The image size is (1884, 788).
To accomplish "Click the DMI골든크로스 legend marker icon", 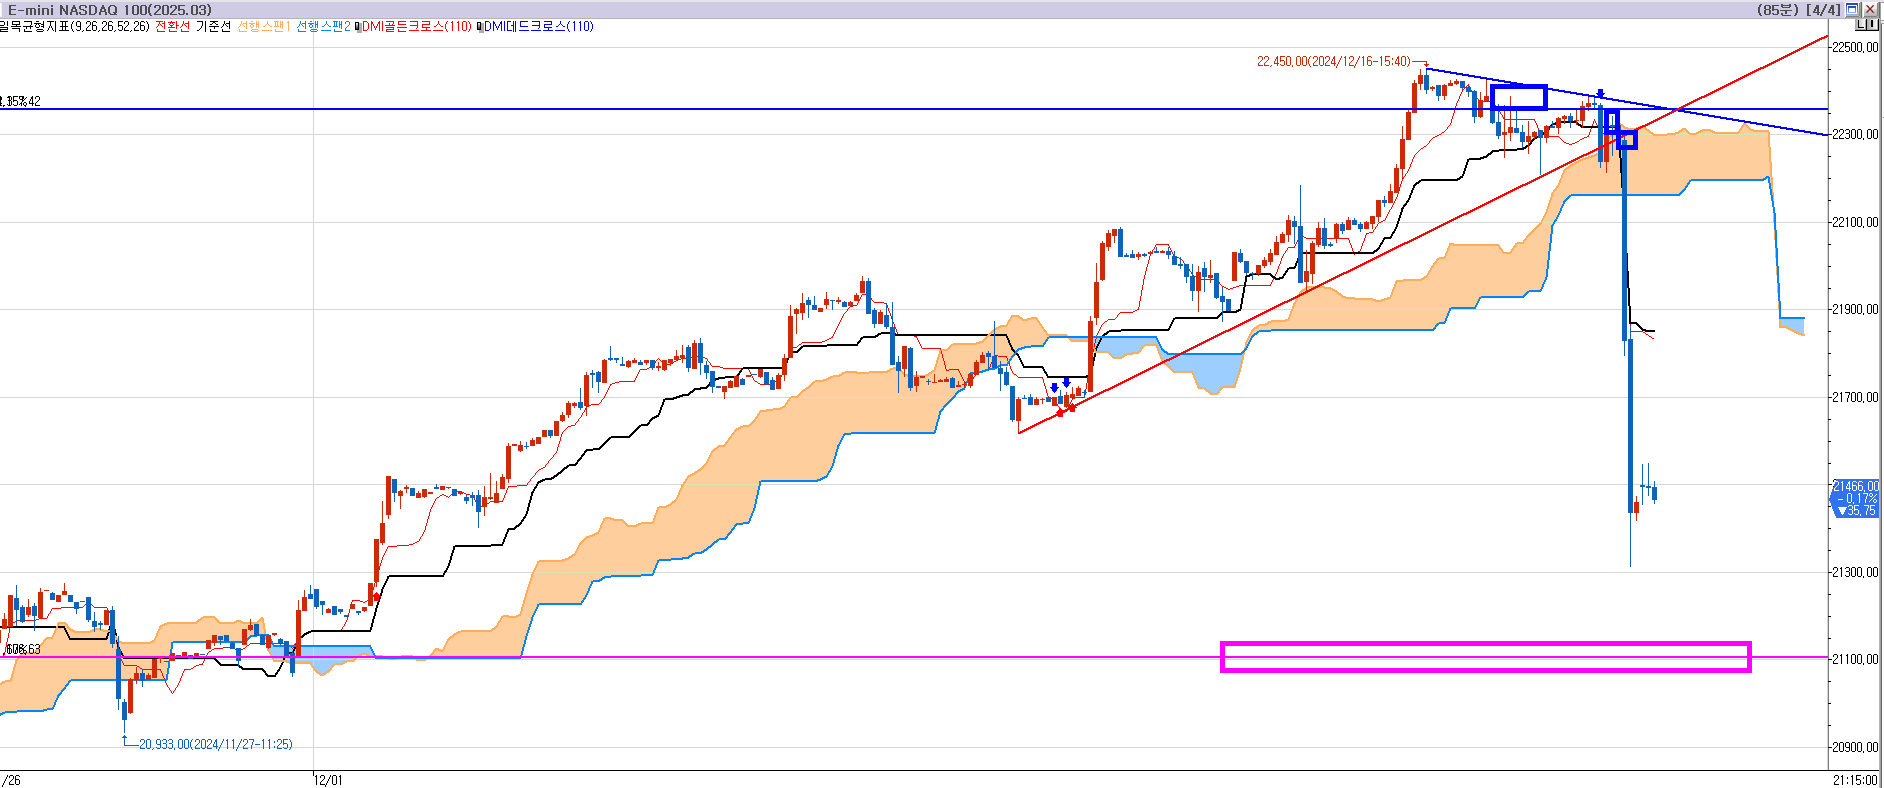I will (x=358, y=27).
